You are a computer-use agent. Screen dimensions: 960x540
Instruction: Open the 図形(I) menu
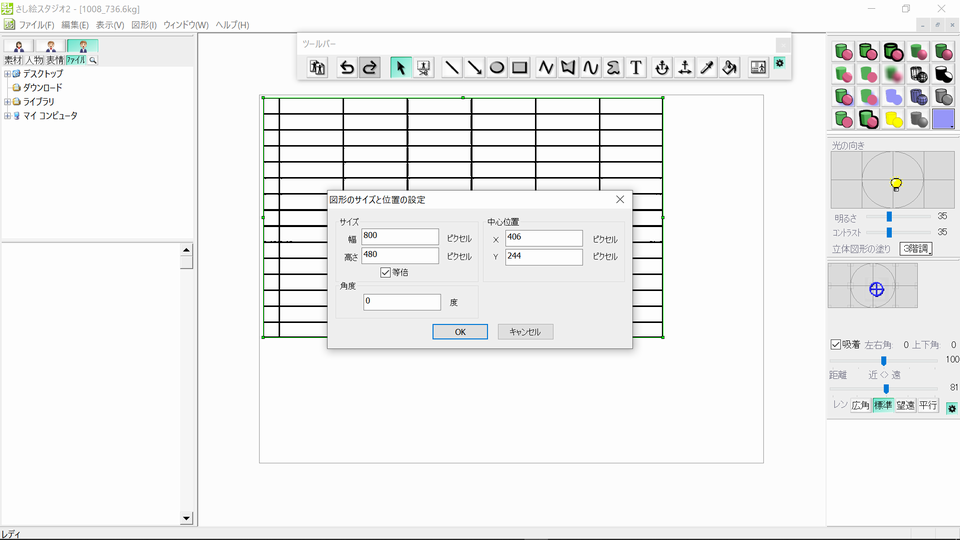coord(144,25)
